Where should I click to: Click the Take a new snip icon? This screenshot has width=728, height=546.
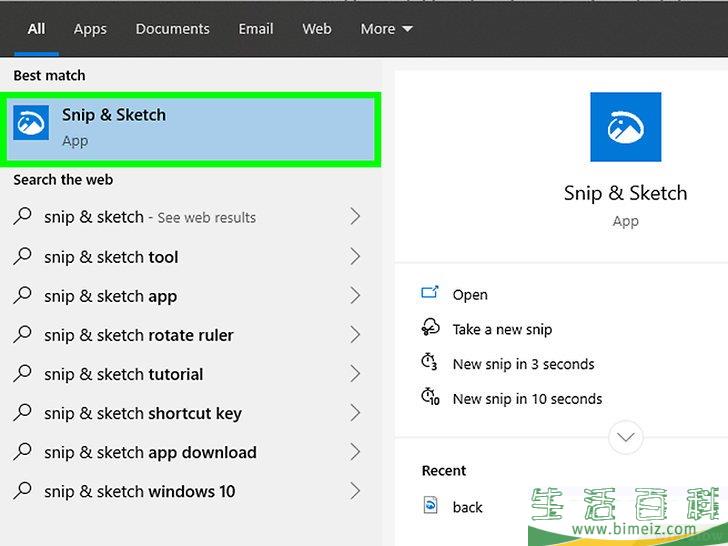click(430, 329)
